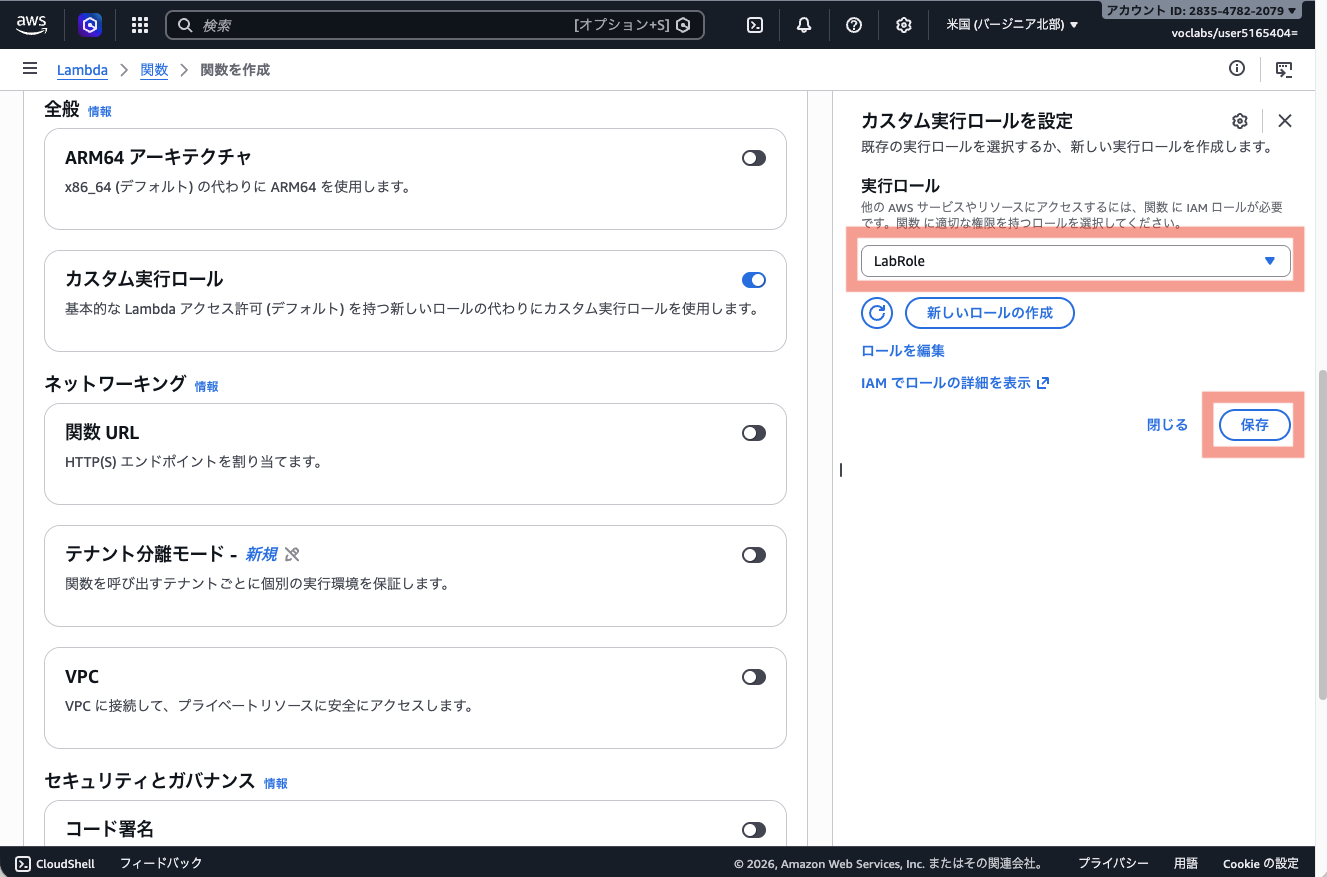Refresh the execution role list

(877, 313)
